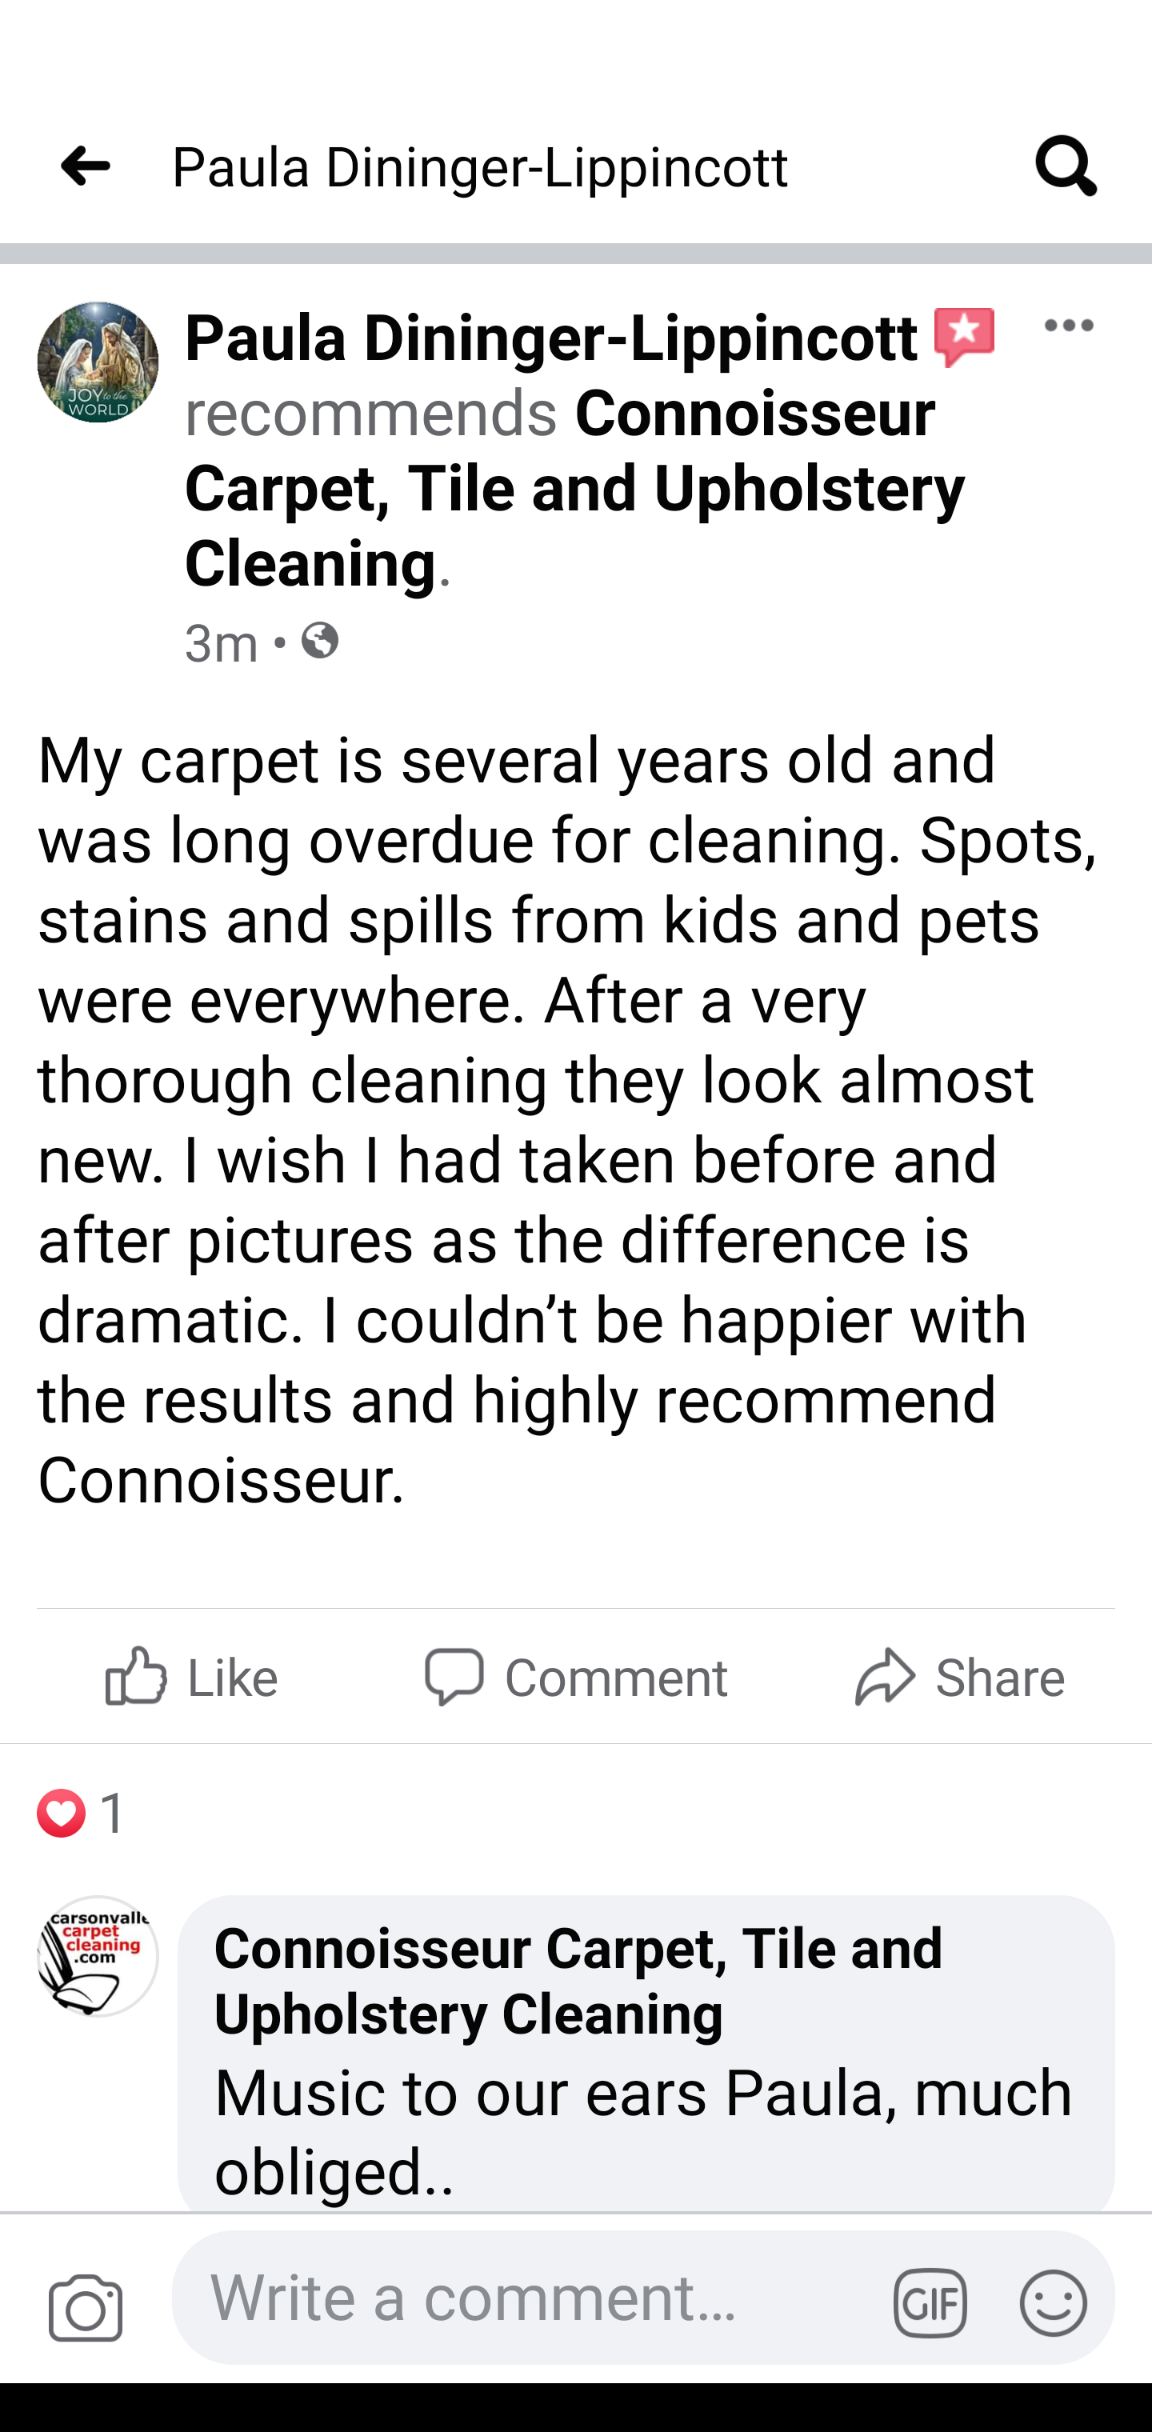Tap the back arrow icon
Image resolution: width=1152 pixels, height=2432 pixels.
[x=85, y=166]
